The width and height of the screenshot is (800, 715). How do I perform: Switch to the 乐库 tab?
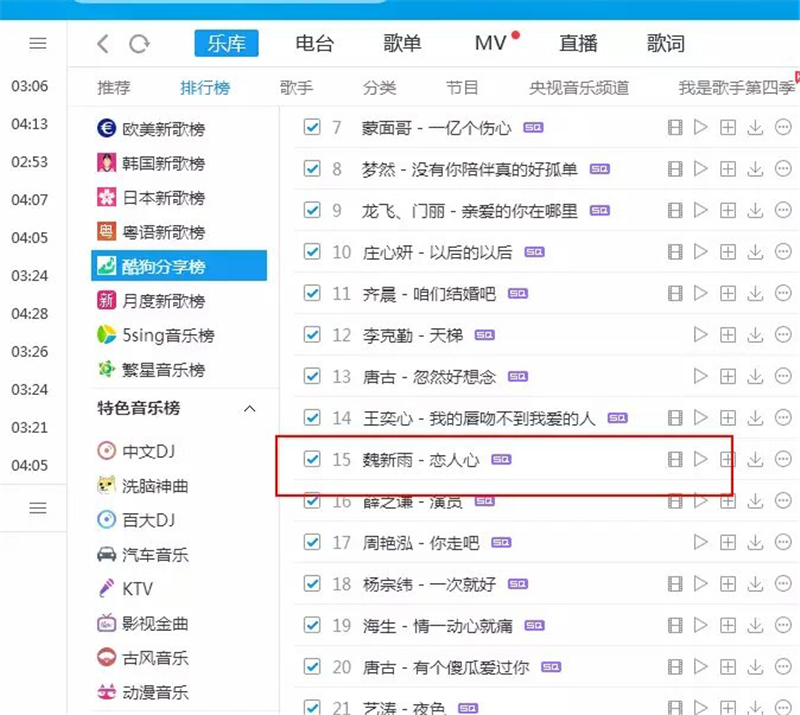(x=226, y=43)
